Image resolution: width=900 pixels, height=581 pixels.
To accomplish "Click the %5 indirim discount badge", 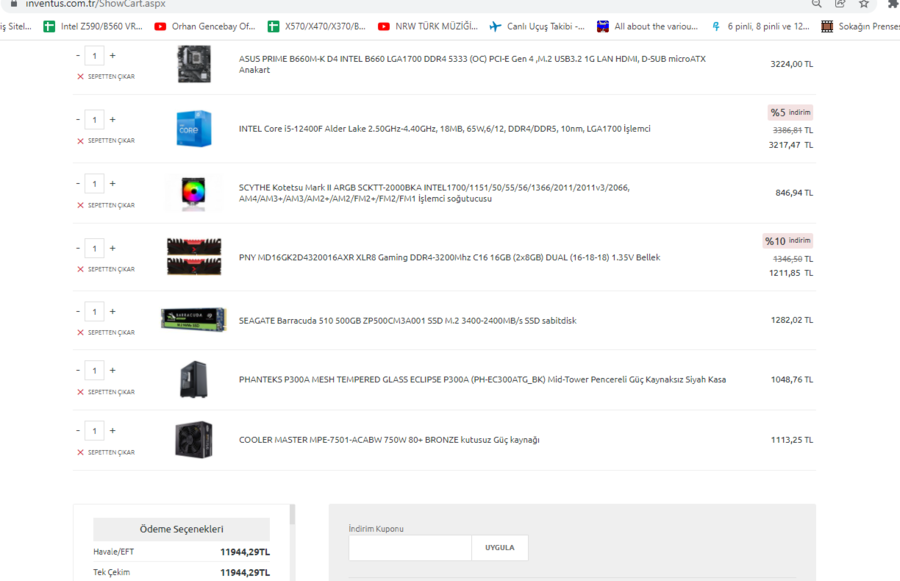I will coord(790,113).
